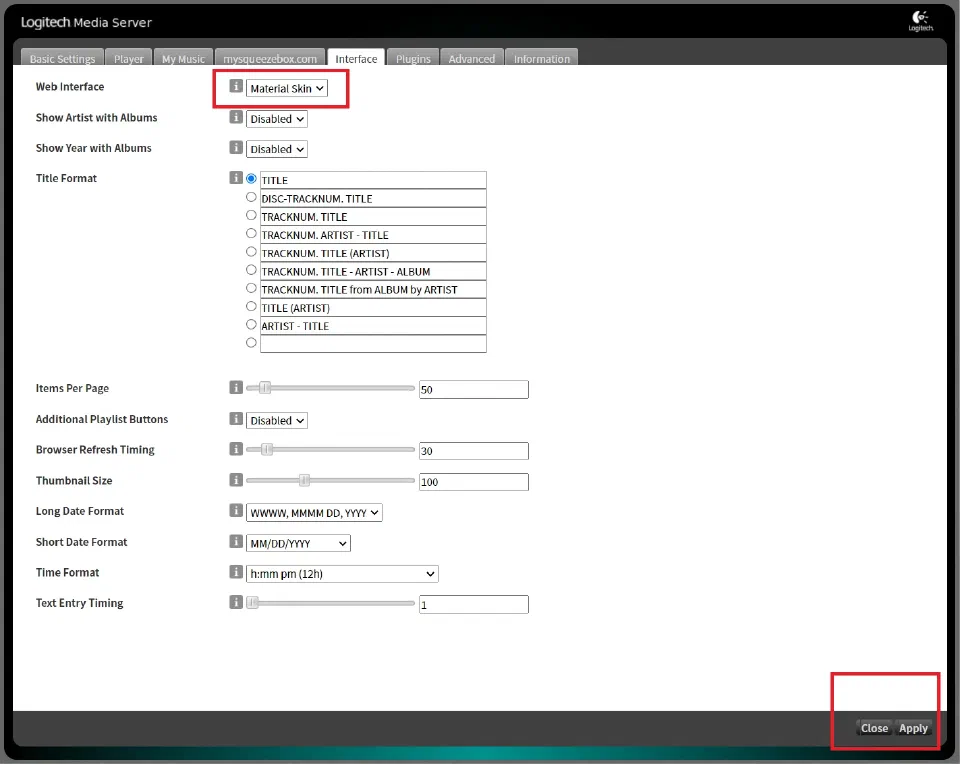Expand the Additional Playlist Buttons dropdown
This screenshot has width=960, height=764.
tap(277, 421)
